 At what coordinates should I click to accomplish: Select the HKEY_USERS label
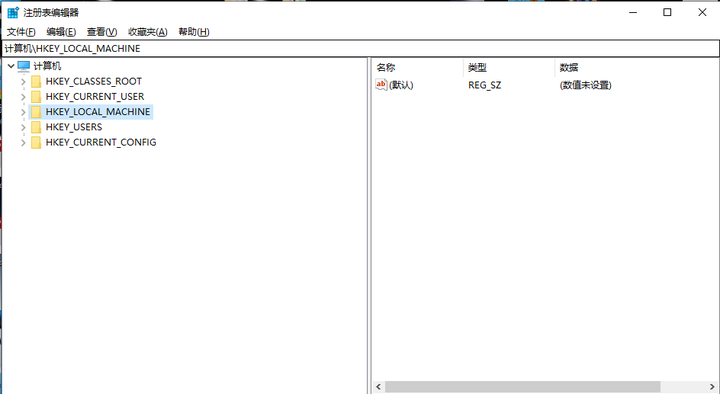click(74, 127)
